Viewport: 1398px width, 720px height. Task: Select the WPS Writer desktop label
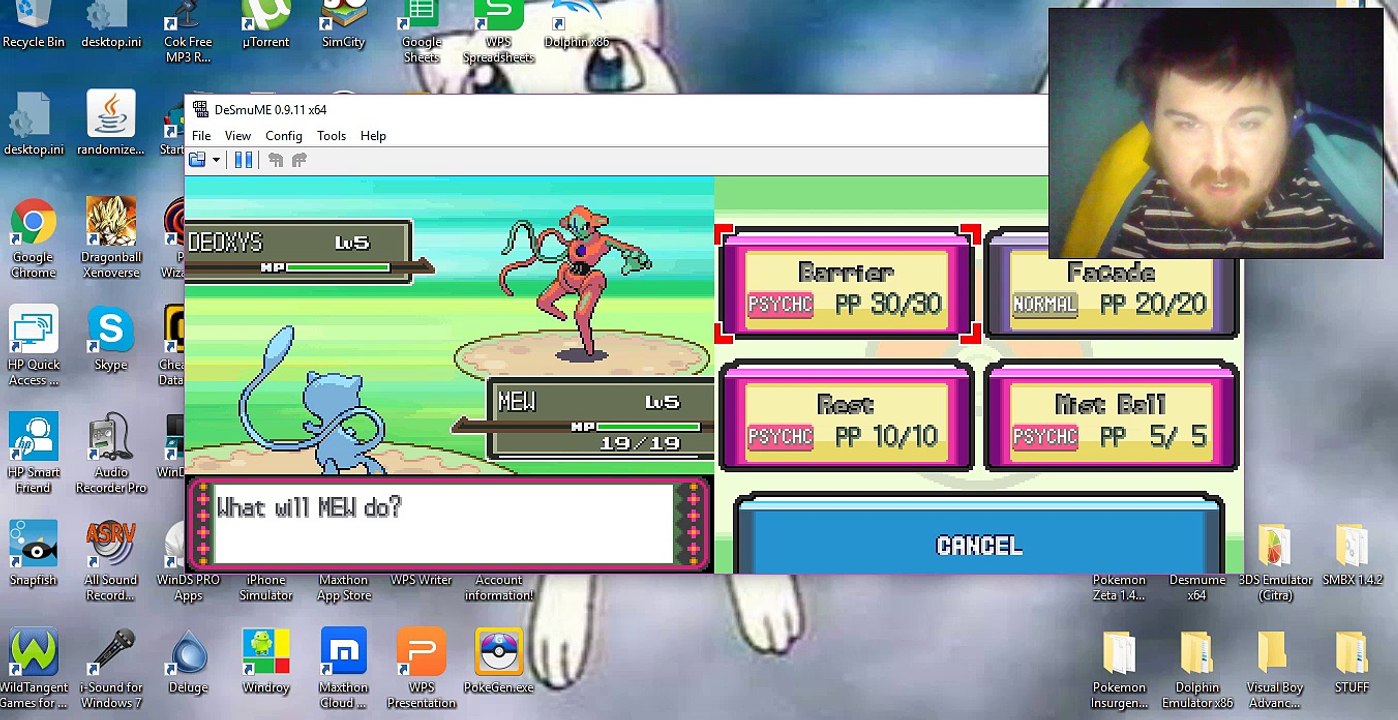point(421,580)
